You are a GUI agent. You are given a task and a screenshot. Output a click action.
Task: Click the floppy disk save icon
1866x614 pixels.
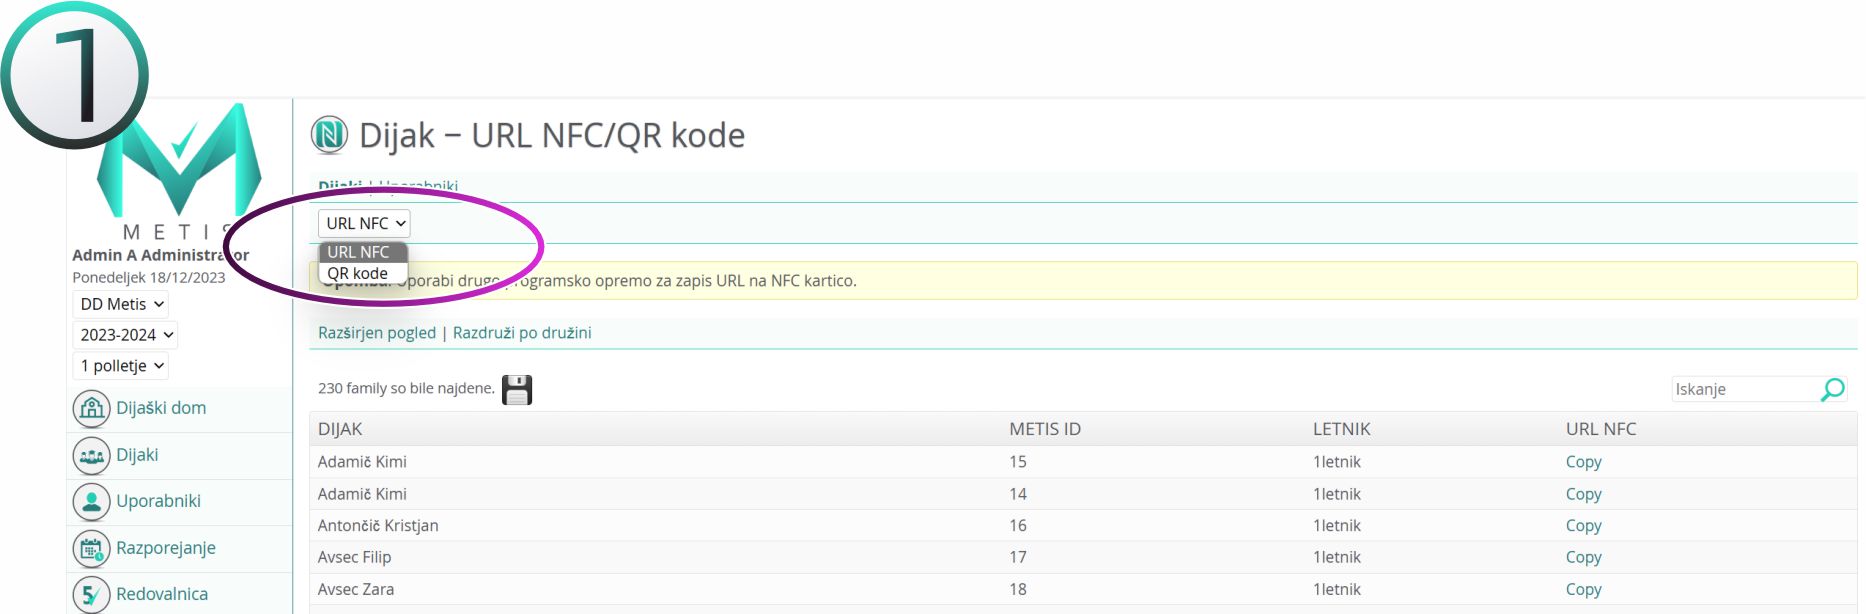517,389
